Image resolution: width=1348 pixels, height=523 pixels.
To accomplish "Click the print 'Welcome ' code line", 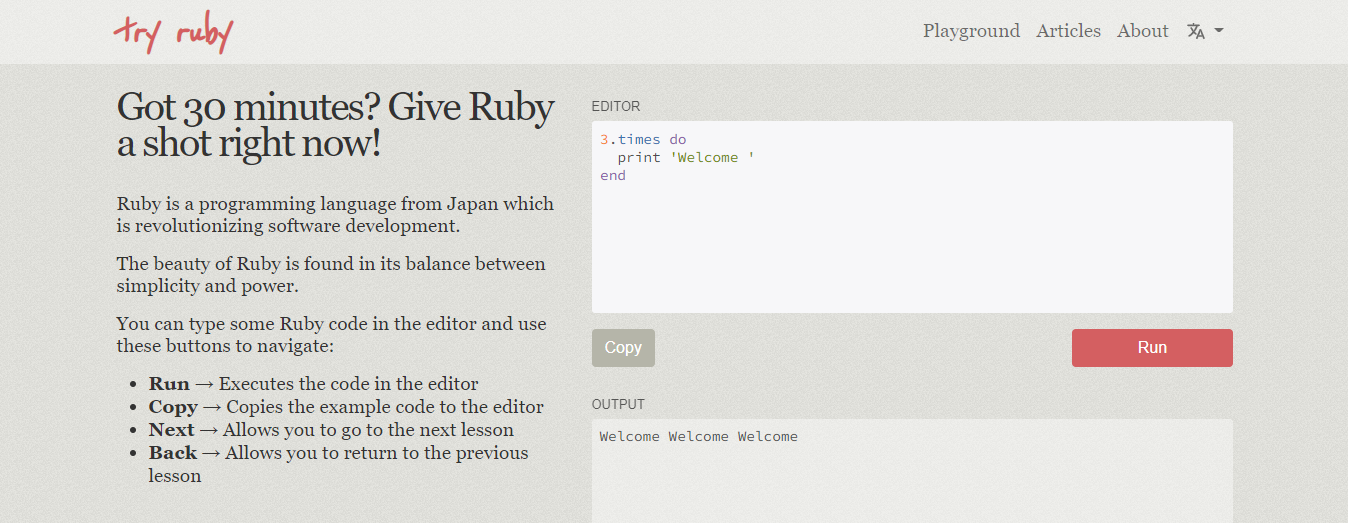I will (x=685, y=157).
